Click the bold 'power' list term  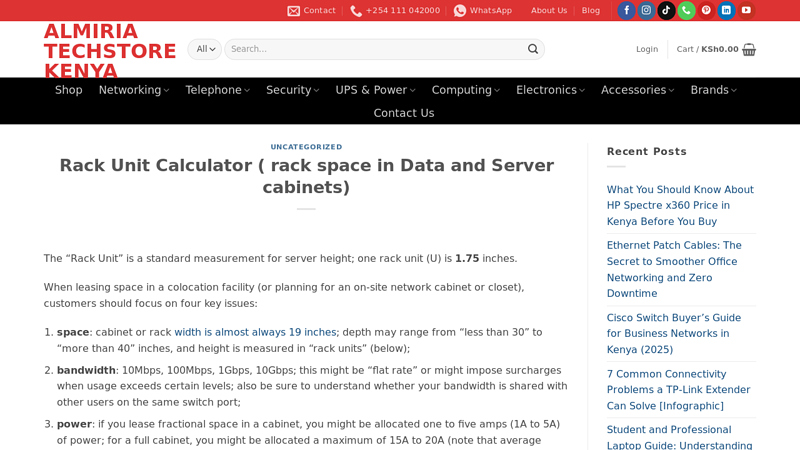pyautogui.click(x=74, y=424)
